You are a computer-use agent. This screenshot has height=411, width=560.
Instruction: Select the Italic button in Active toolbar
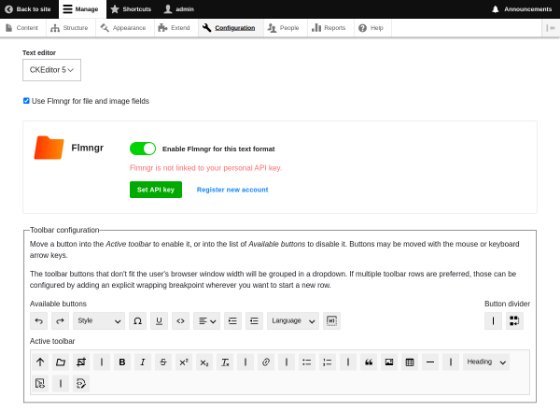coord(142,362)
